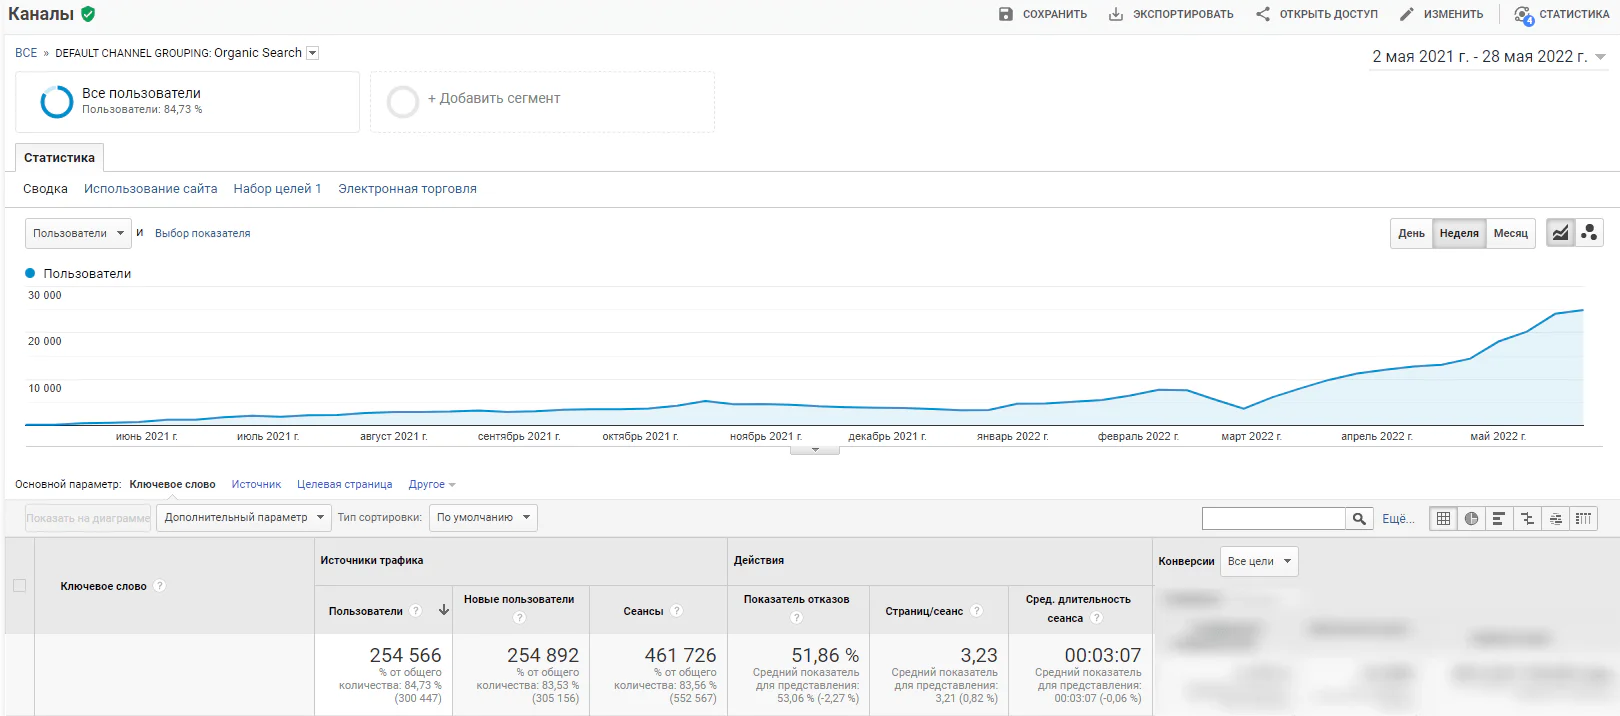The height and width of the screenshot is (716, 1620).
Task: Open the СТАТИСТИКА insights icon
Action: [x=1523, y=15]
